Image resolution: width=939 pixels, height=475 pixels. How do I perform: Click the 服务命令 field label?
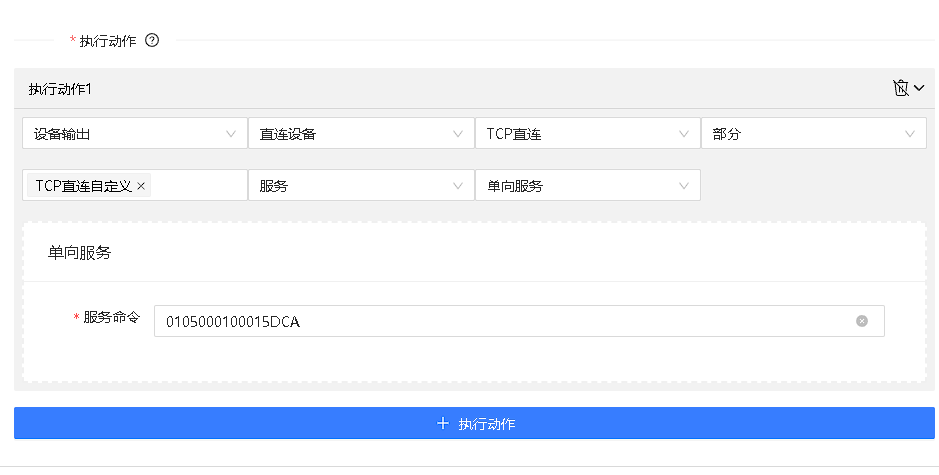(x=112, y=318)
